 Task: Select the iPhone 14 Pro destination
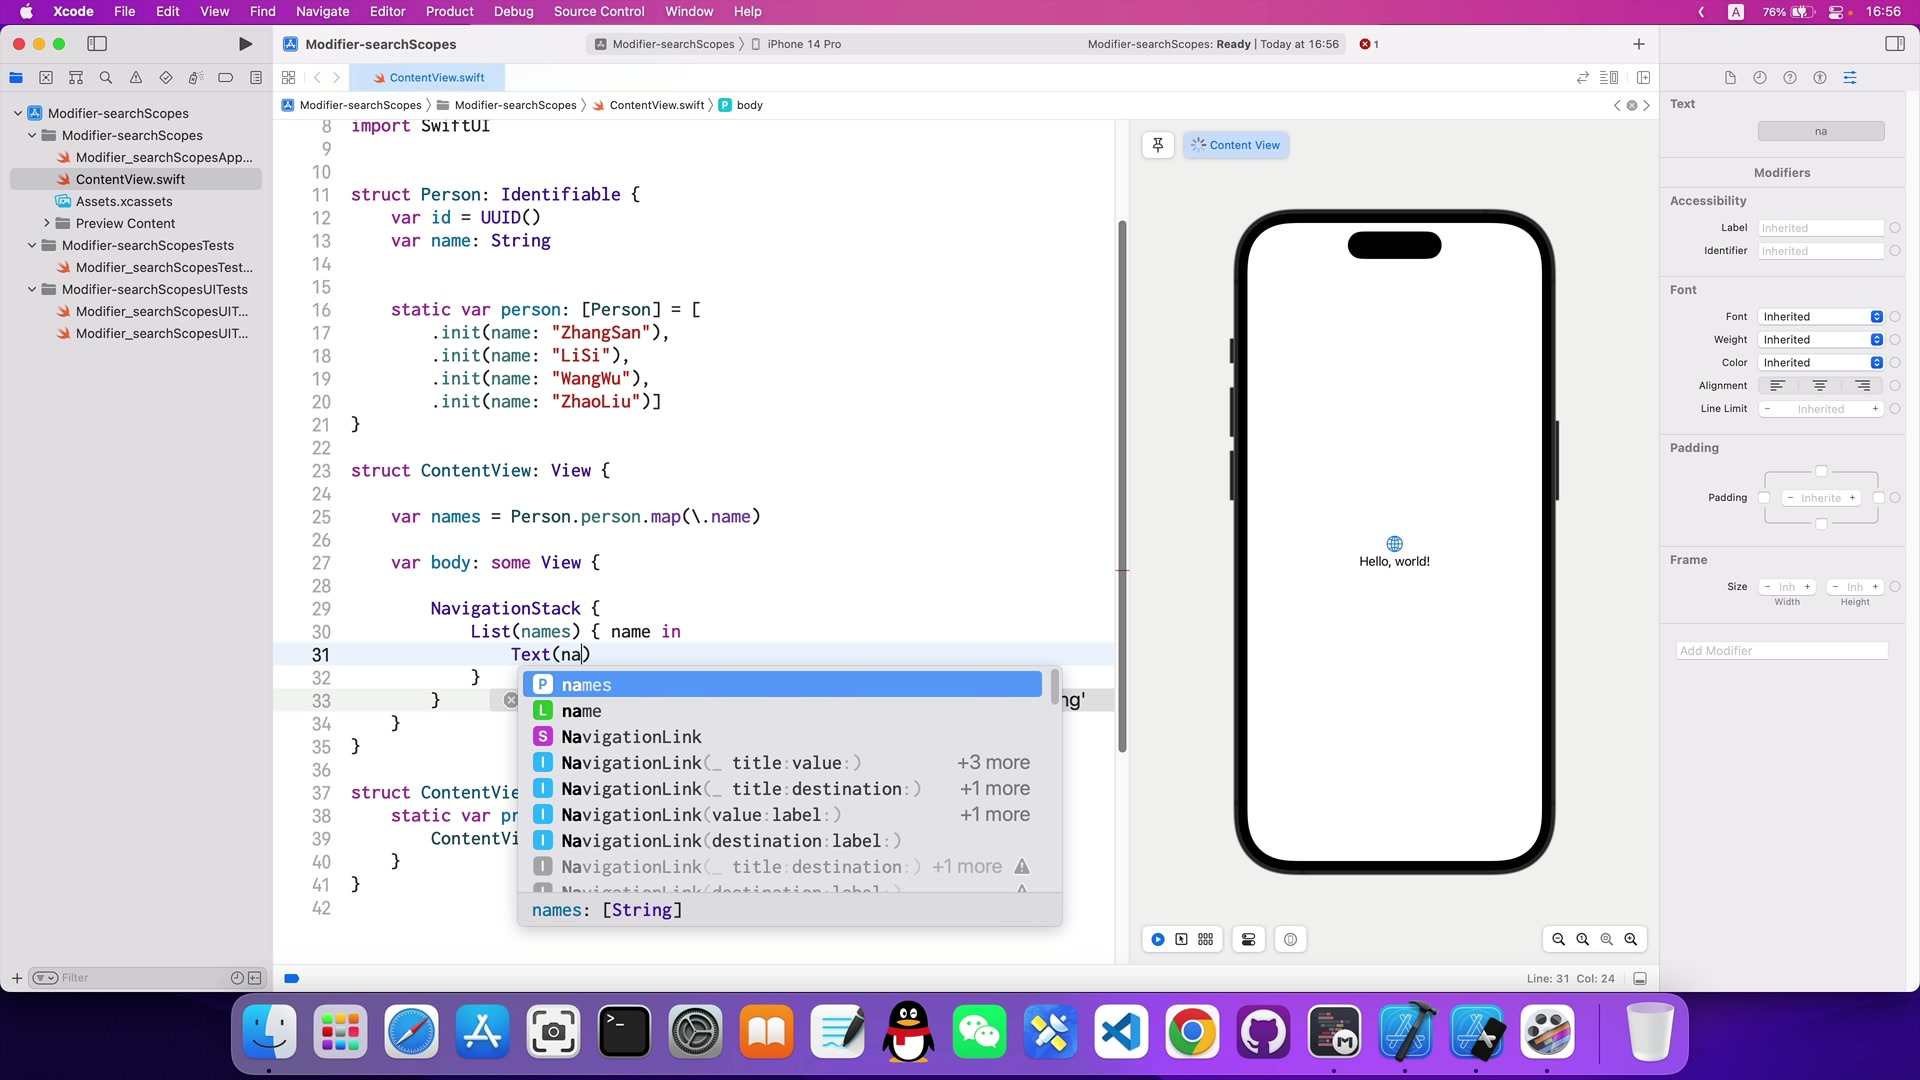(x=797, y=44)
